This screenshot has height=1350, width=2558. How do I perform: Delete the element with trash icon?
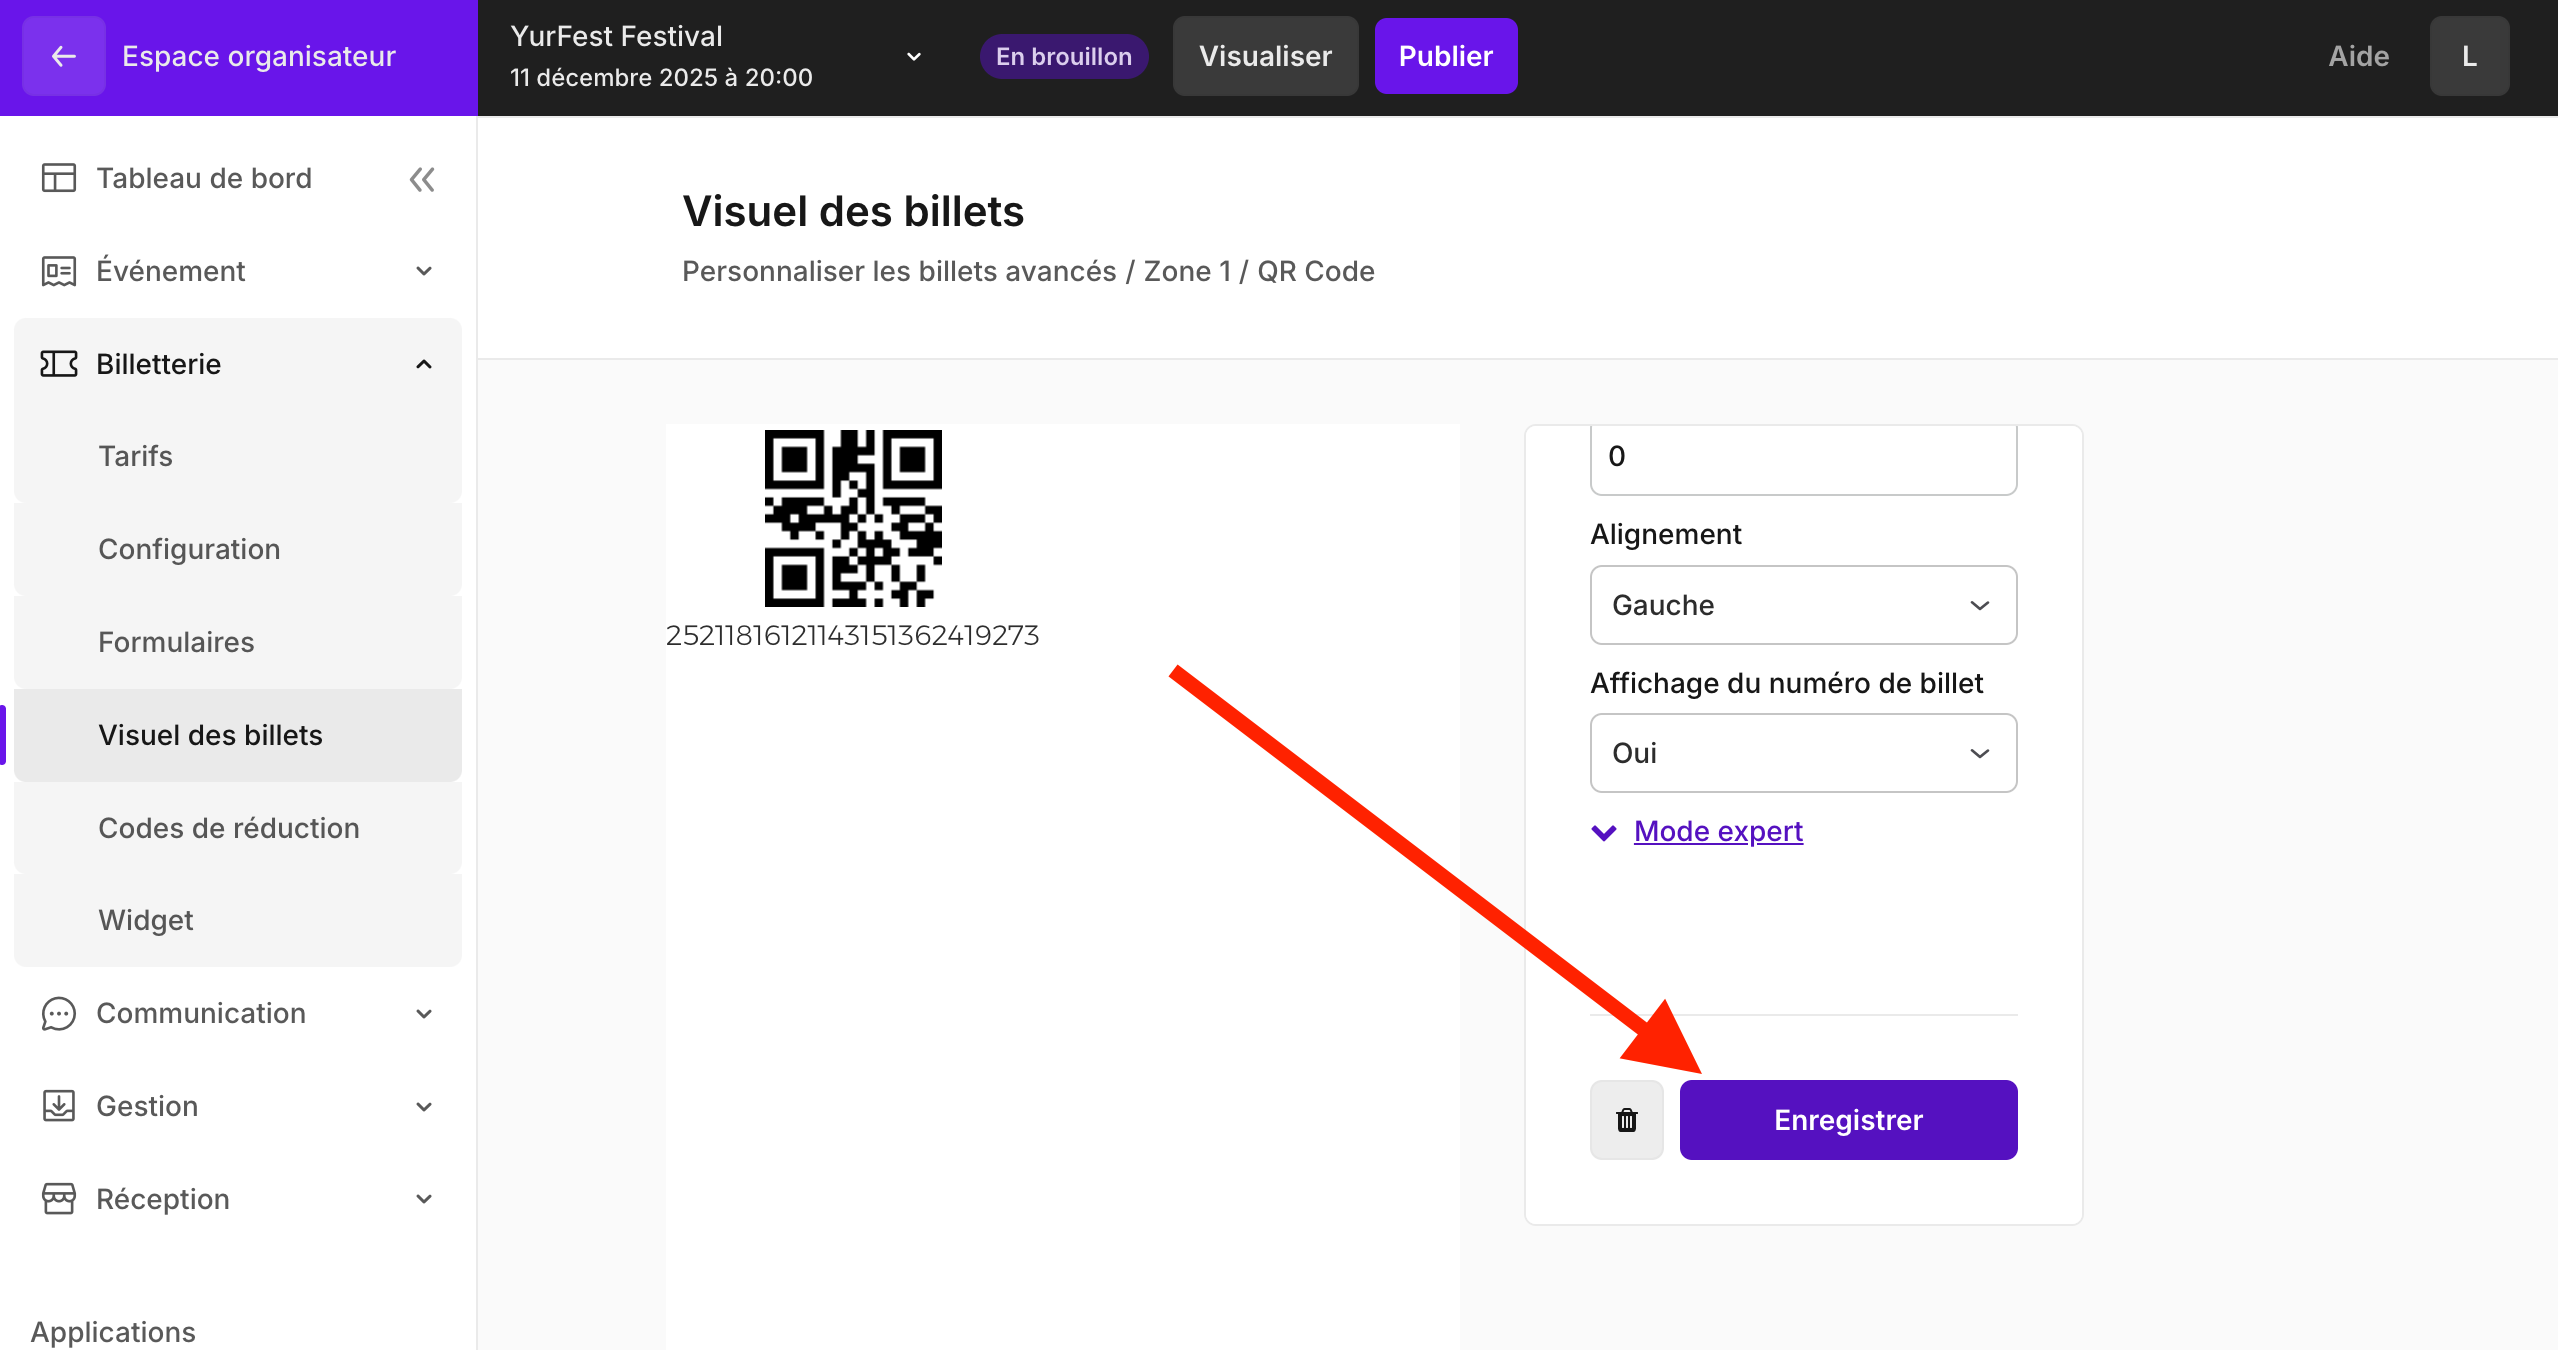[1627, 1120]
